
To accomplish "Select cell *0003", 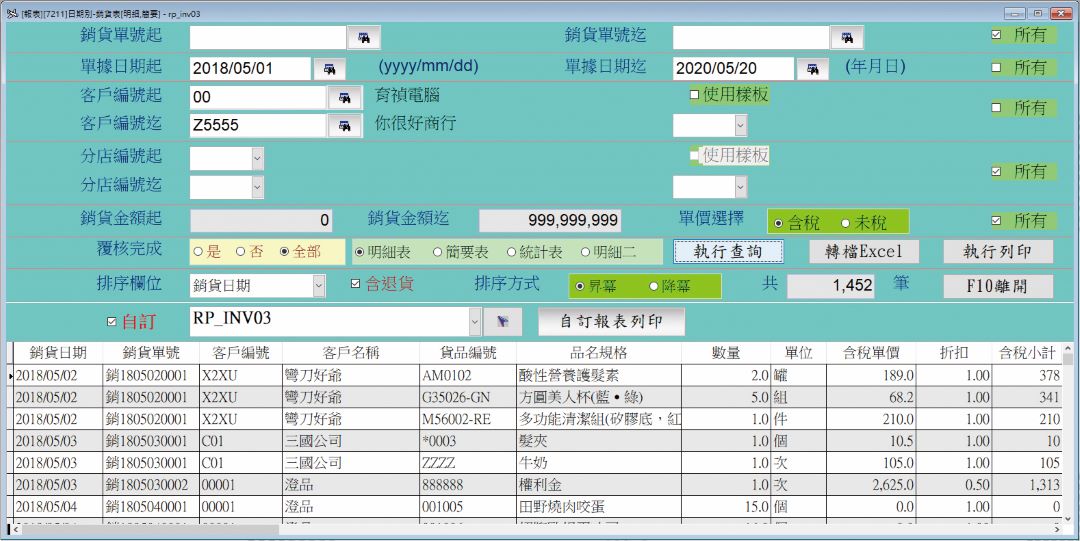I will pyautogui.click(x=468, y=441).
